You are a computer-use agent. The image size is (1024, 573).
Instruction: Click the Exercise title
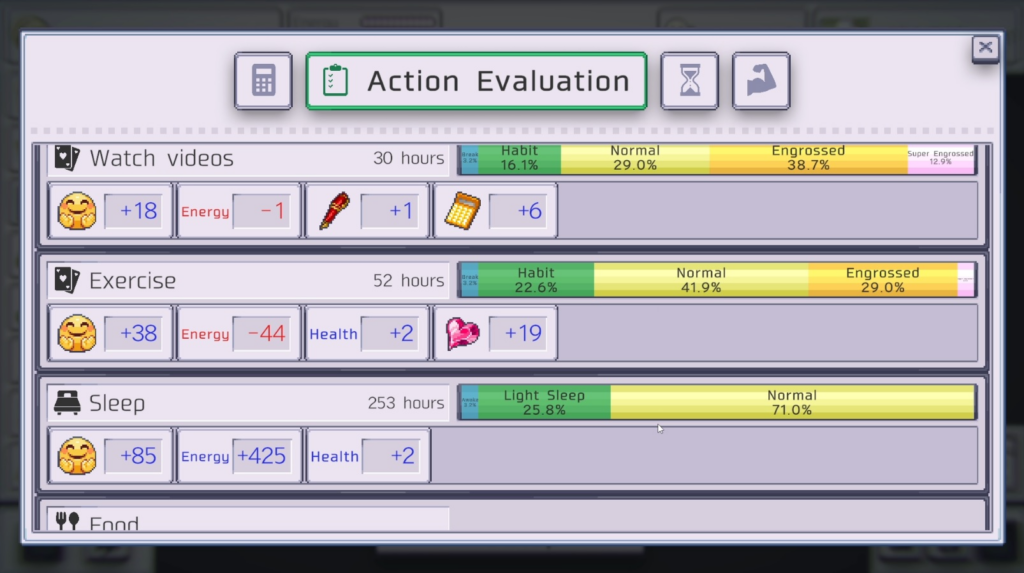[x=133, y=281]
